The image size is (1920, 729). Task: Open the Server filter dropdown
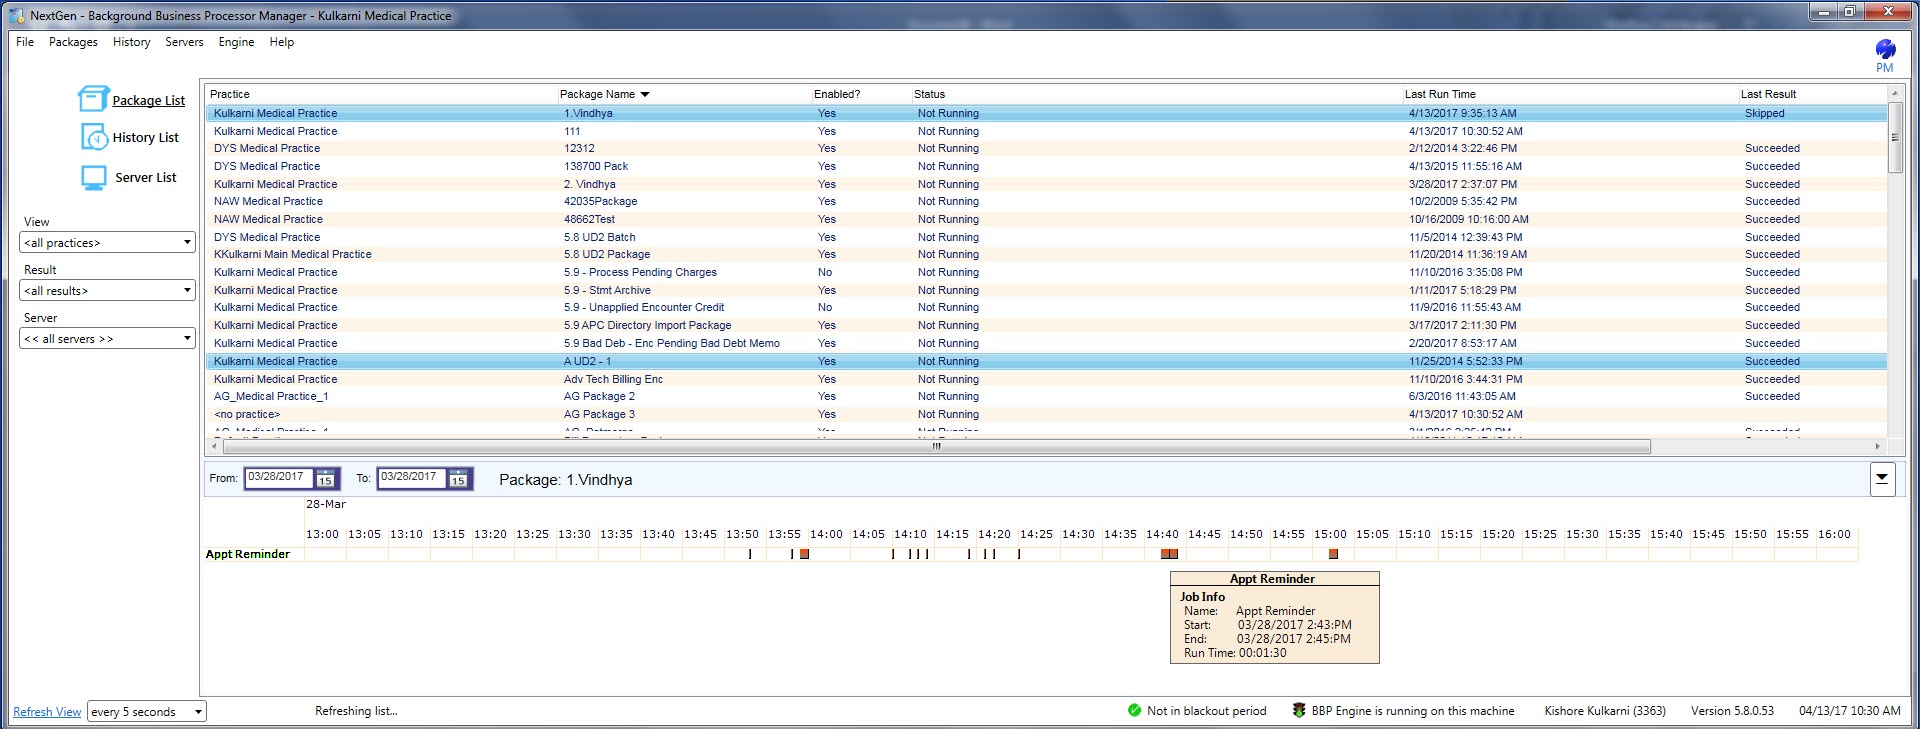point(107,338)
